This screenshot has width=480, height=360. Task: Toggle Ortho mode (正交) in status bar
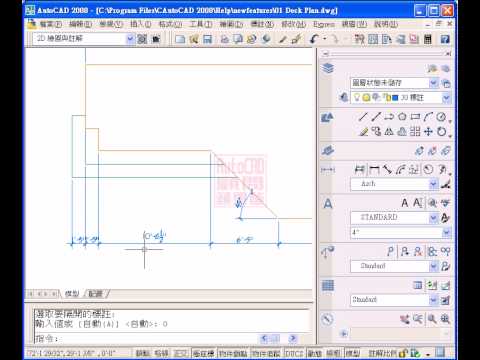(x=181, y=353)
